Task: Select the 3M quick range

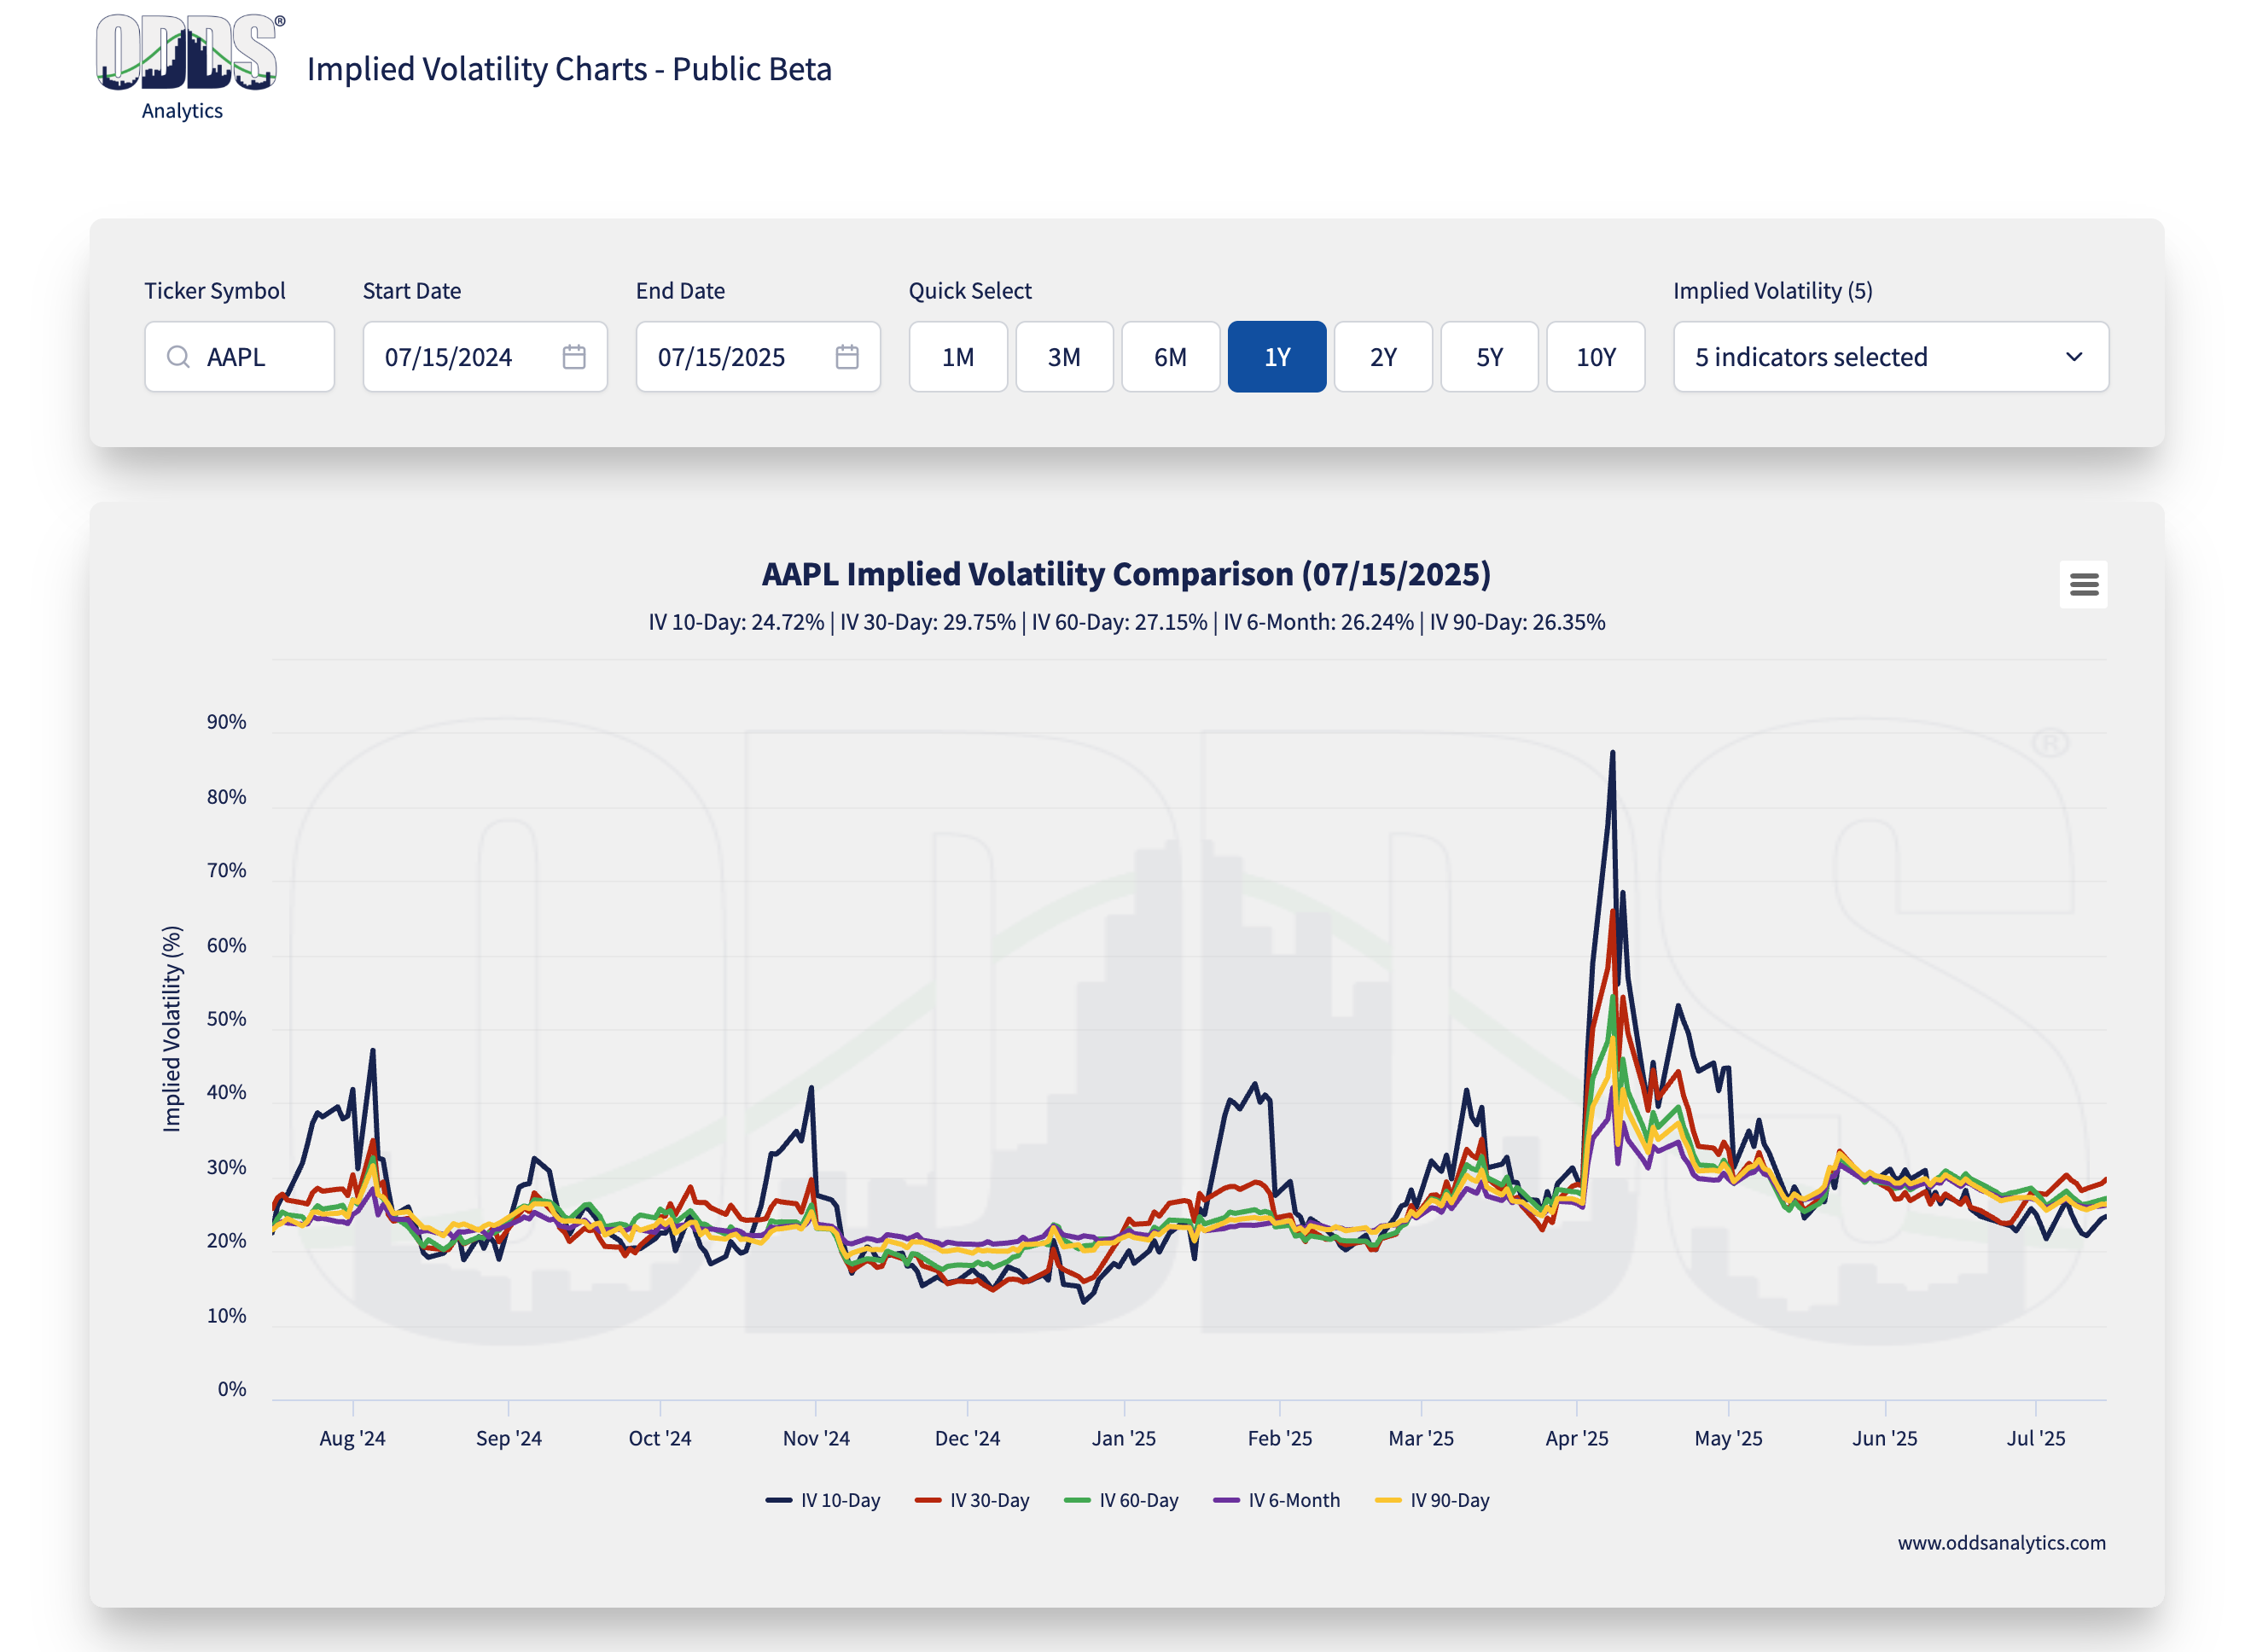Action: [x=1063, y=357]
